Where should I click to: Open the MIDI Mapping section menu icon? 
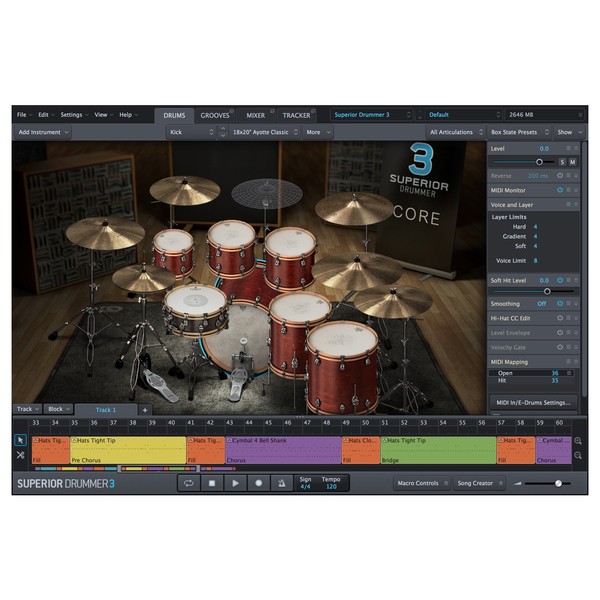(x=569, y=362)
